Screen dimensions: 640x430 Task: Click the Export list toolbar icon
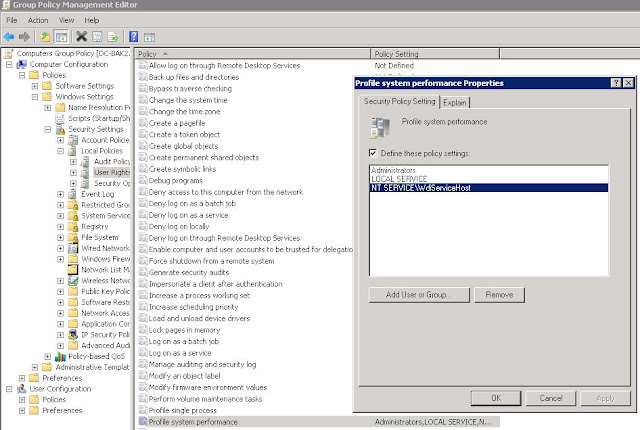[113, 37]
